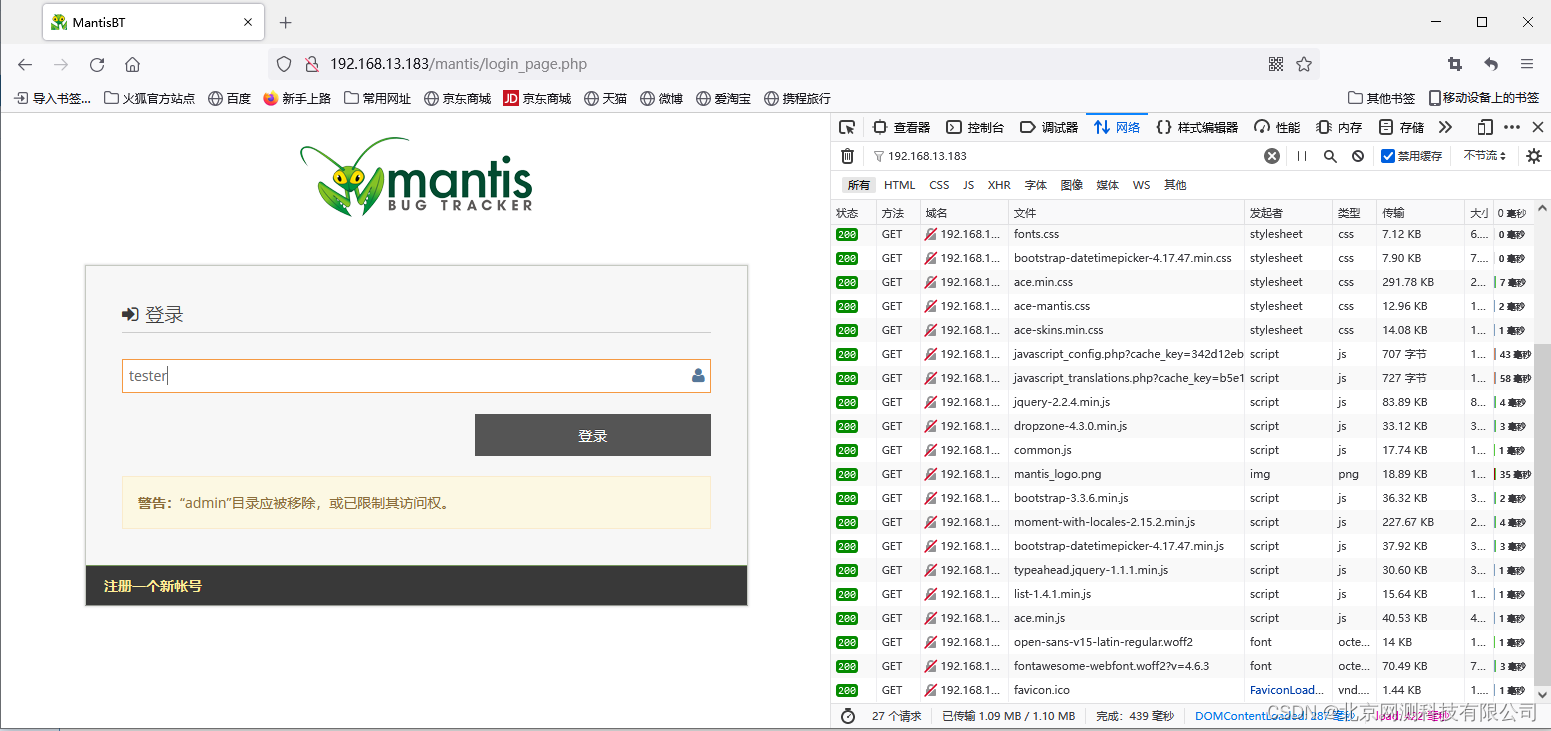The width and height of the screenshot is (1551, 731).
Task: Switch to the 控制台 console tab
Action: coord(975,127)
